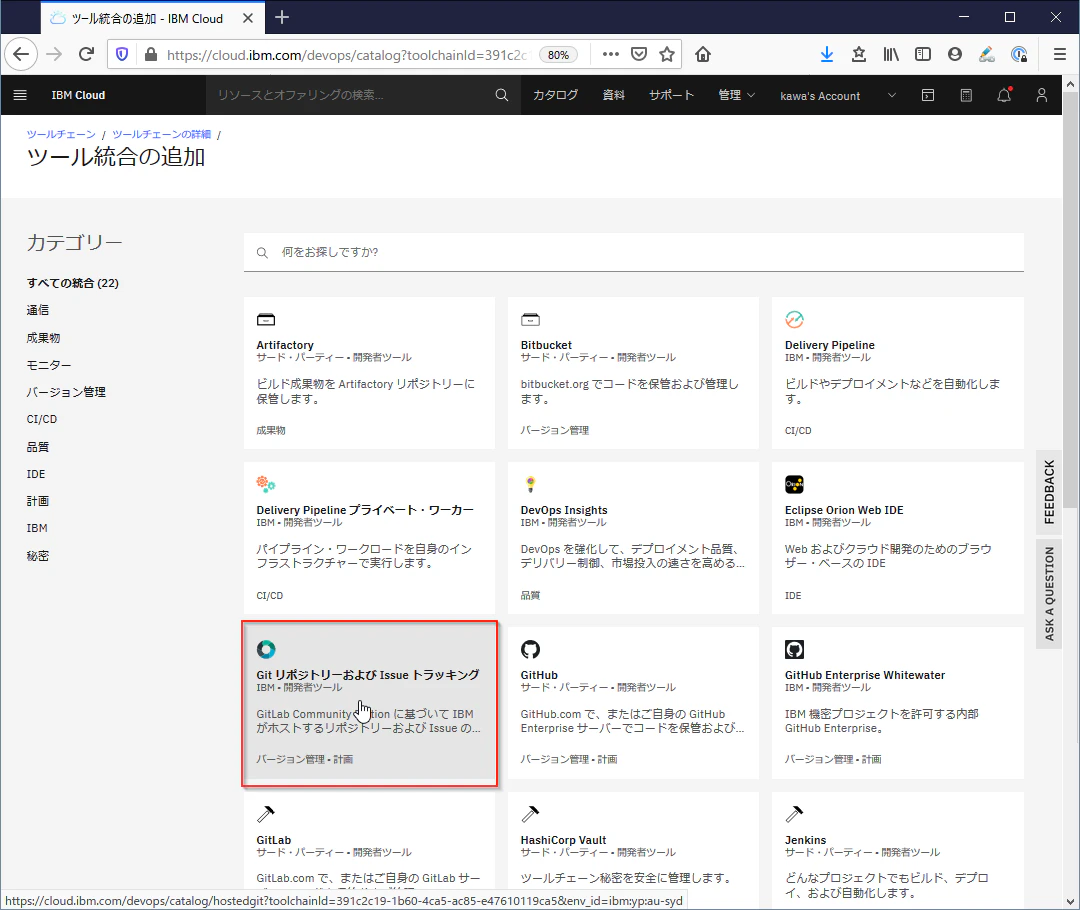Screen dimensions: 1080x910
Task: Click the Firefox tracking protection shield icon
Action: tap(122, 54)
